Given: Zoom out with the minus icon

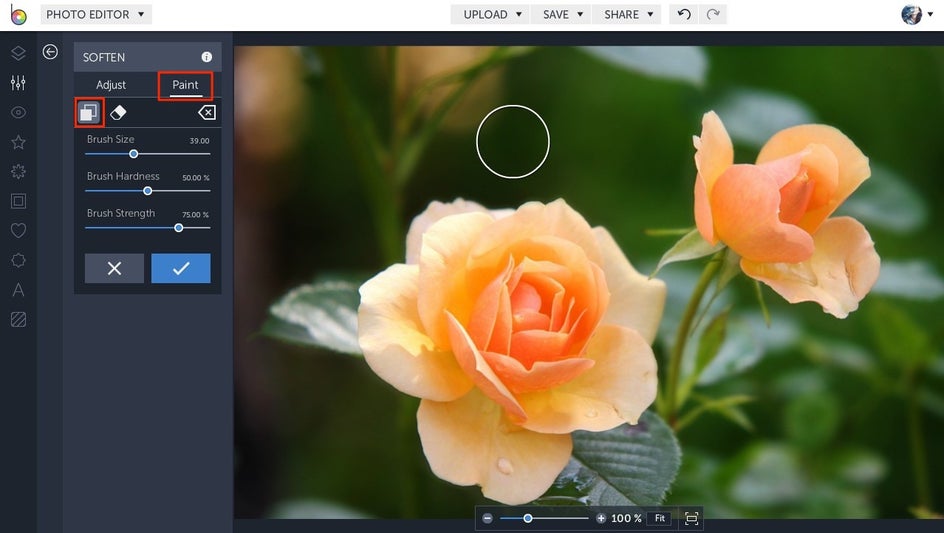Looking at the screenshot, I should pos(488,519).
